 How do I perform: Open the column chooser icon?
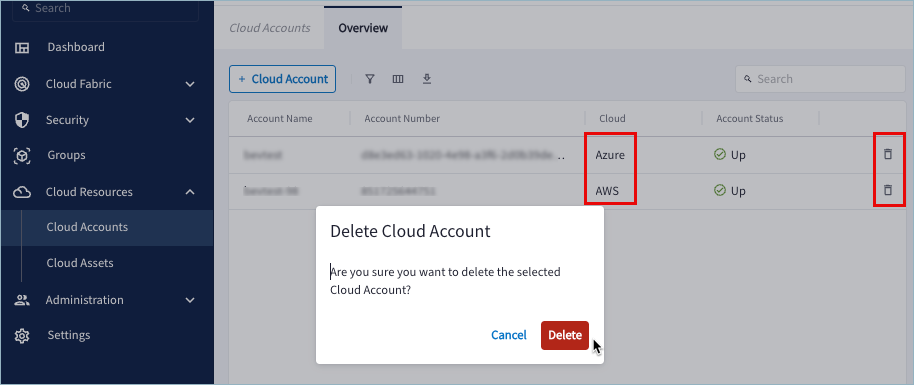[398, 79]
